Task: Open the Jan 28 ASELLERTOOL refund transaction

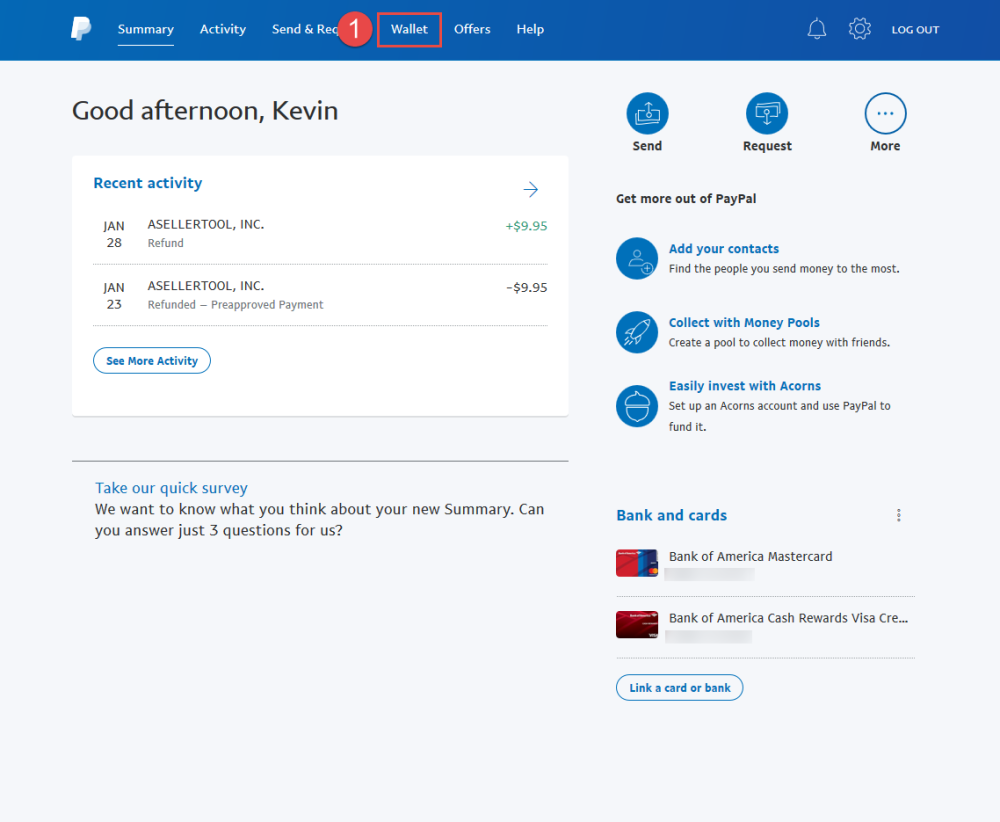Action: [x=320, y=234]
